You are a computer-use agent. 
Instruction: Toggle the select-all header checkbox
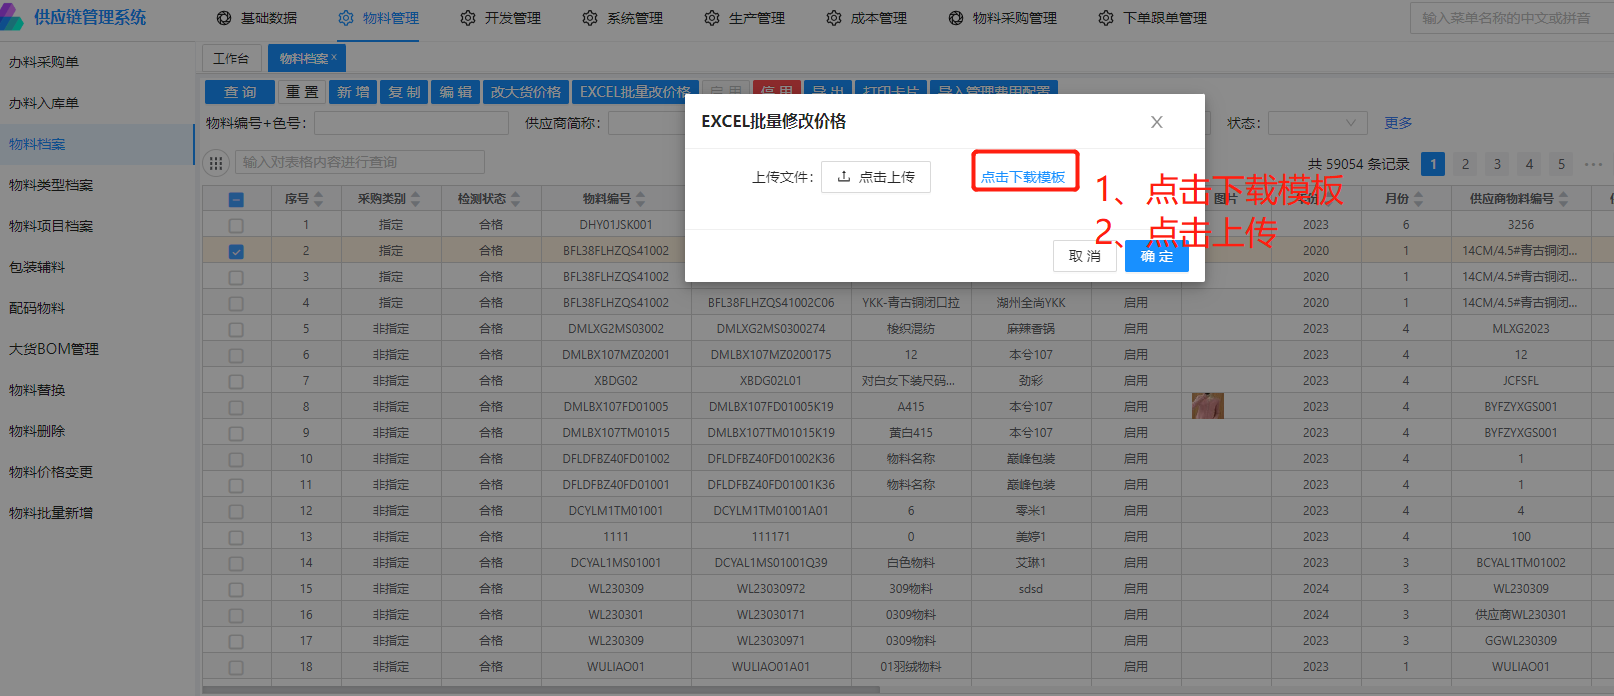point(236,199)
